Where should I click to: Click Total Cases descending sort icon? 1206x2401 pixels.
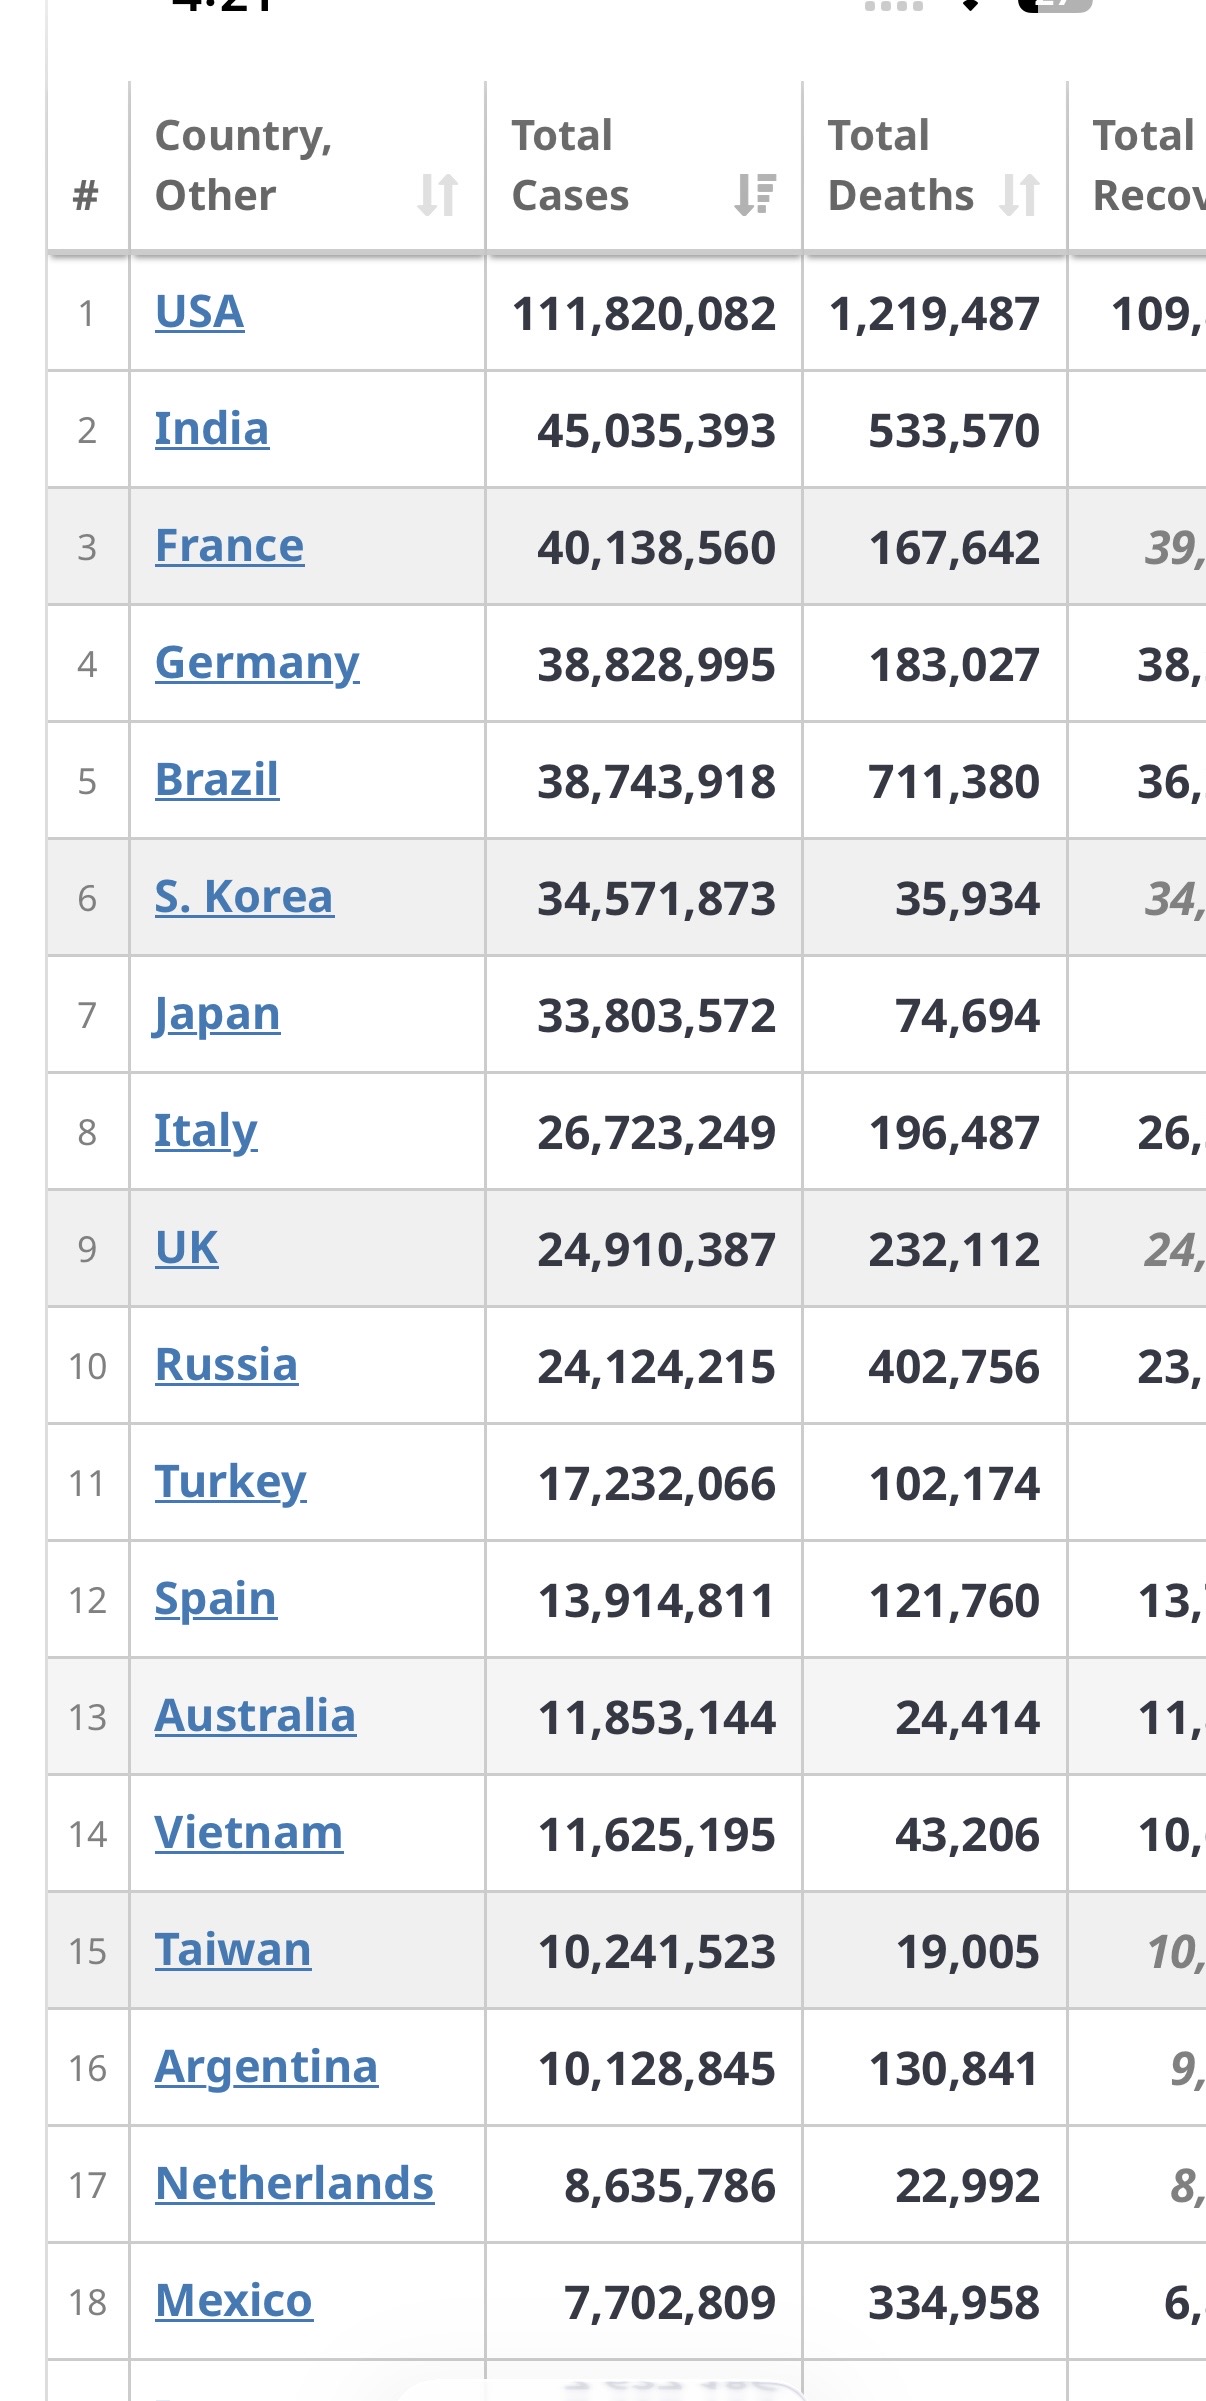755,195
